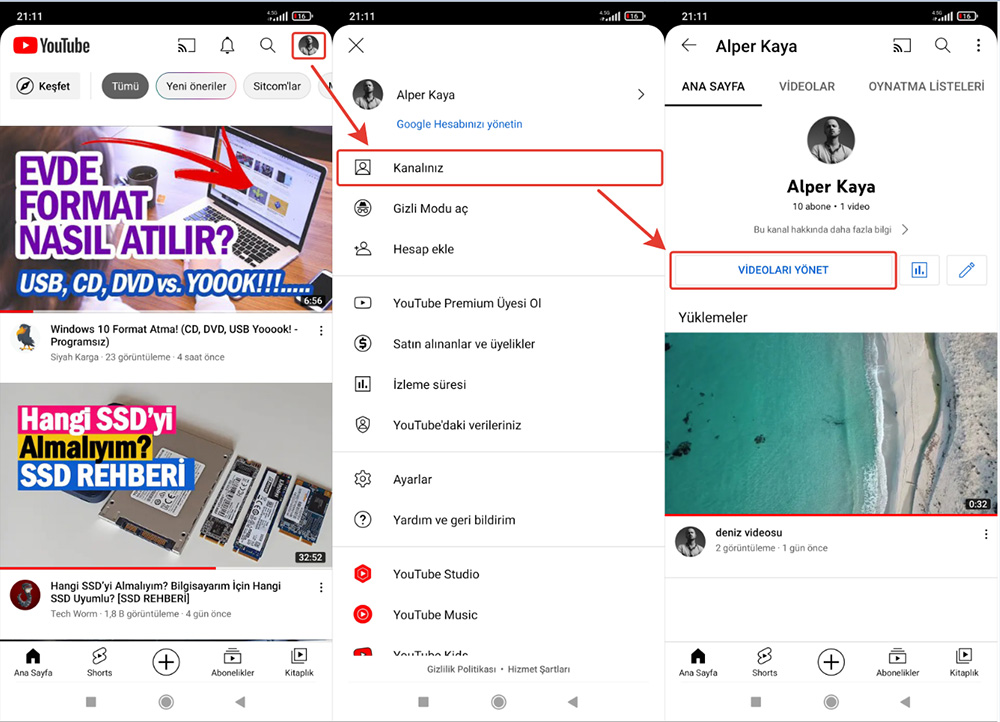
Task: Open three-dot menu for deniz videosu
Action: point(986,534)
